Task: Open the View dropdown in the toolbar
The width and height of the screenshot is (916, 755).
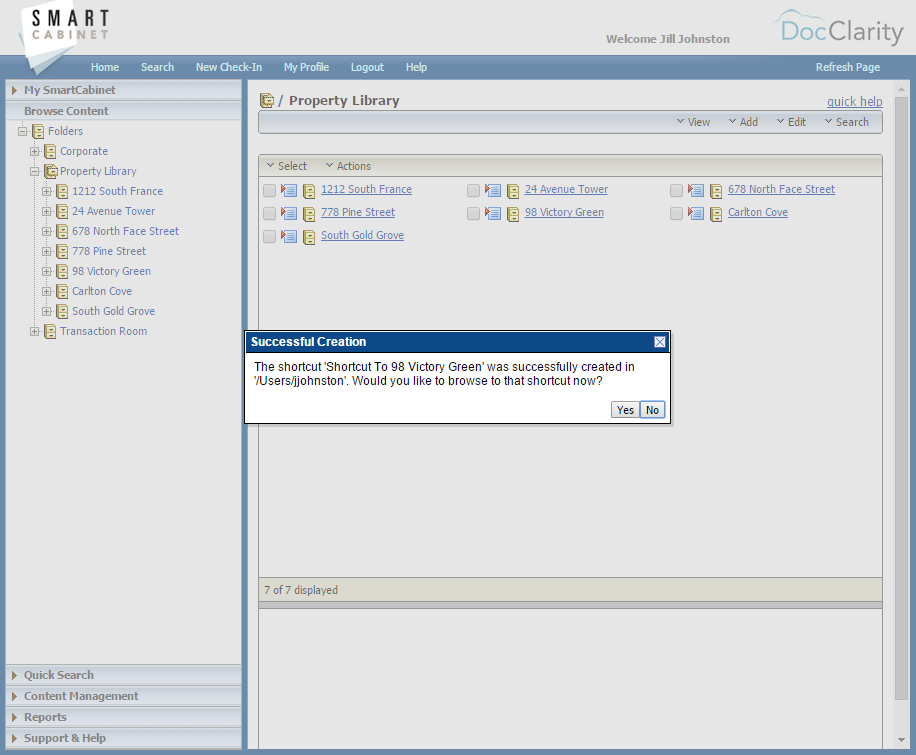Action: (693, 122)
